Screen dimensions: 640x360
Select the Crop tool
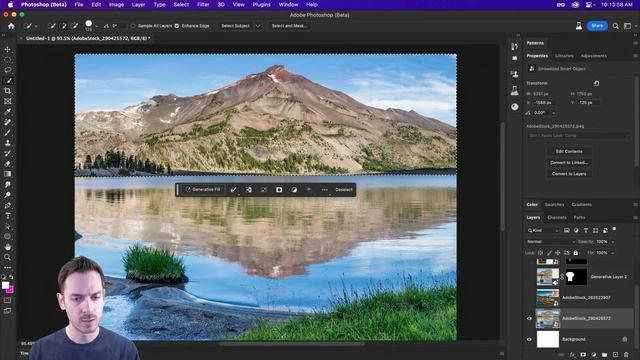(x=8, y=91)
